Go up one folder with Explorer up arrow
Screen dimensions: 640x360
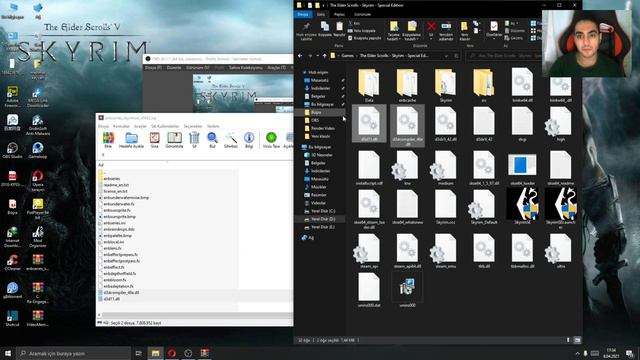coord(324,56)
